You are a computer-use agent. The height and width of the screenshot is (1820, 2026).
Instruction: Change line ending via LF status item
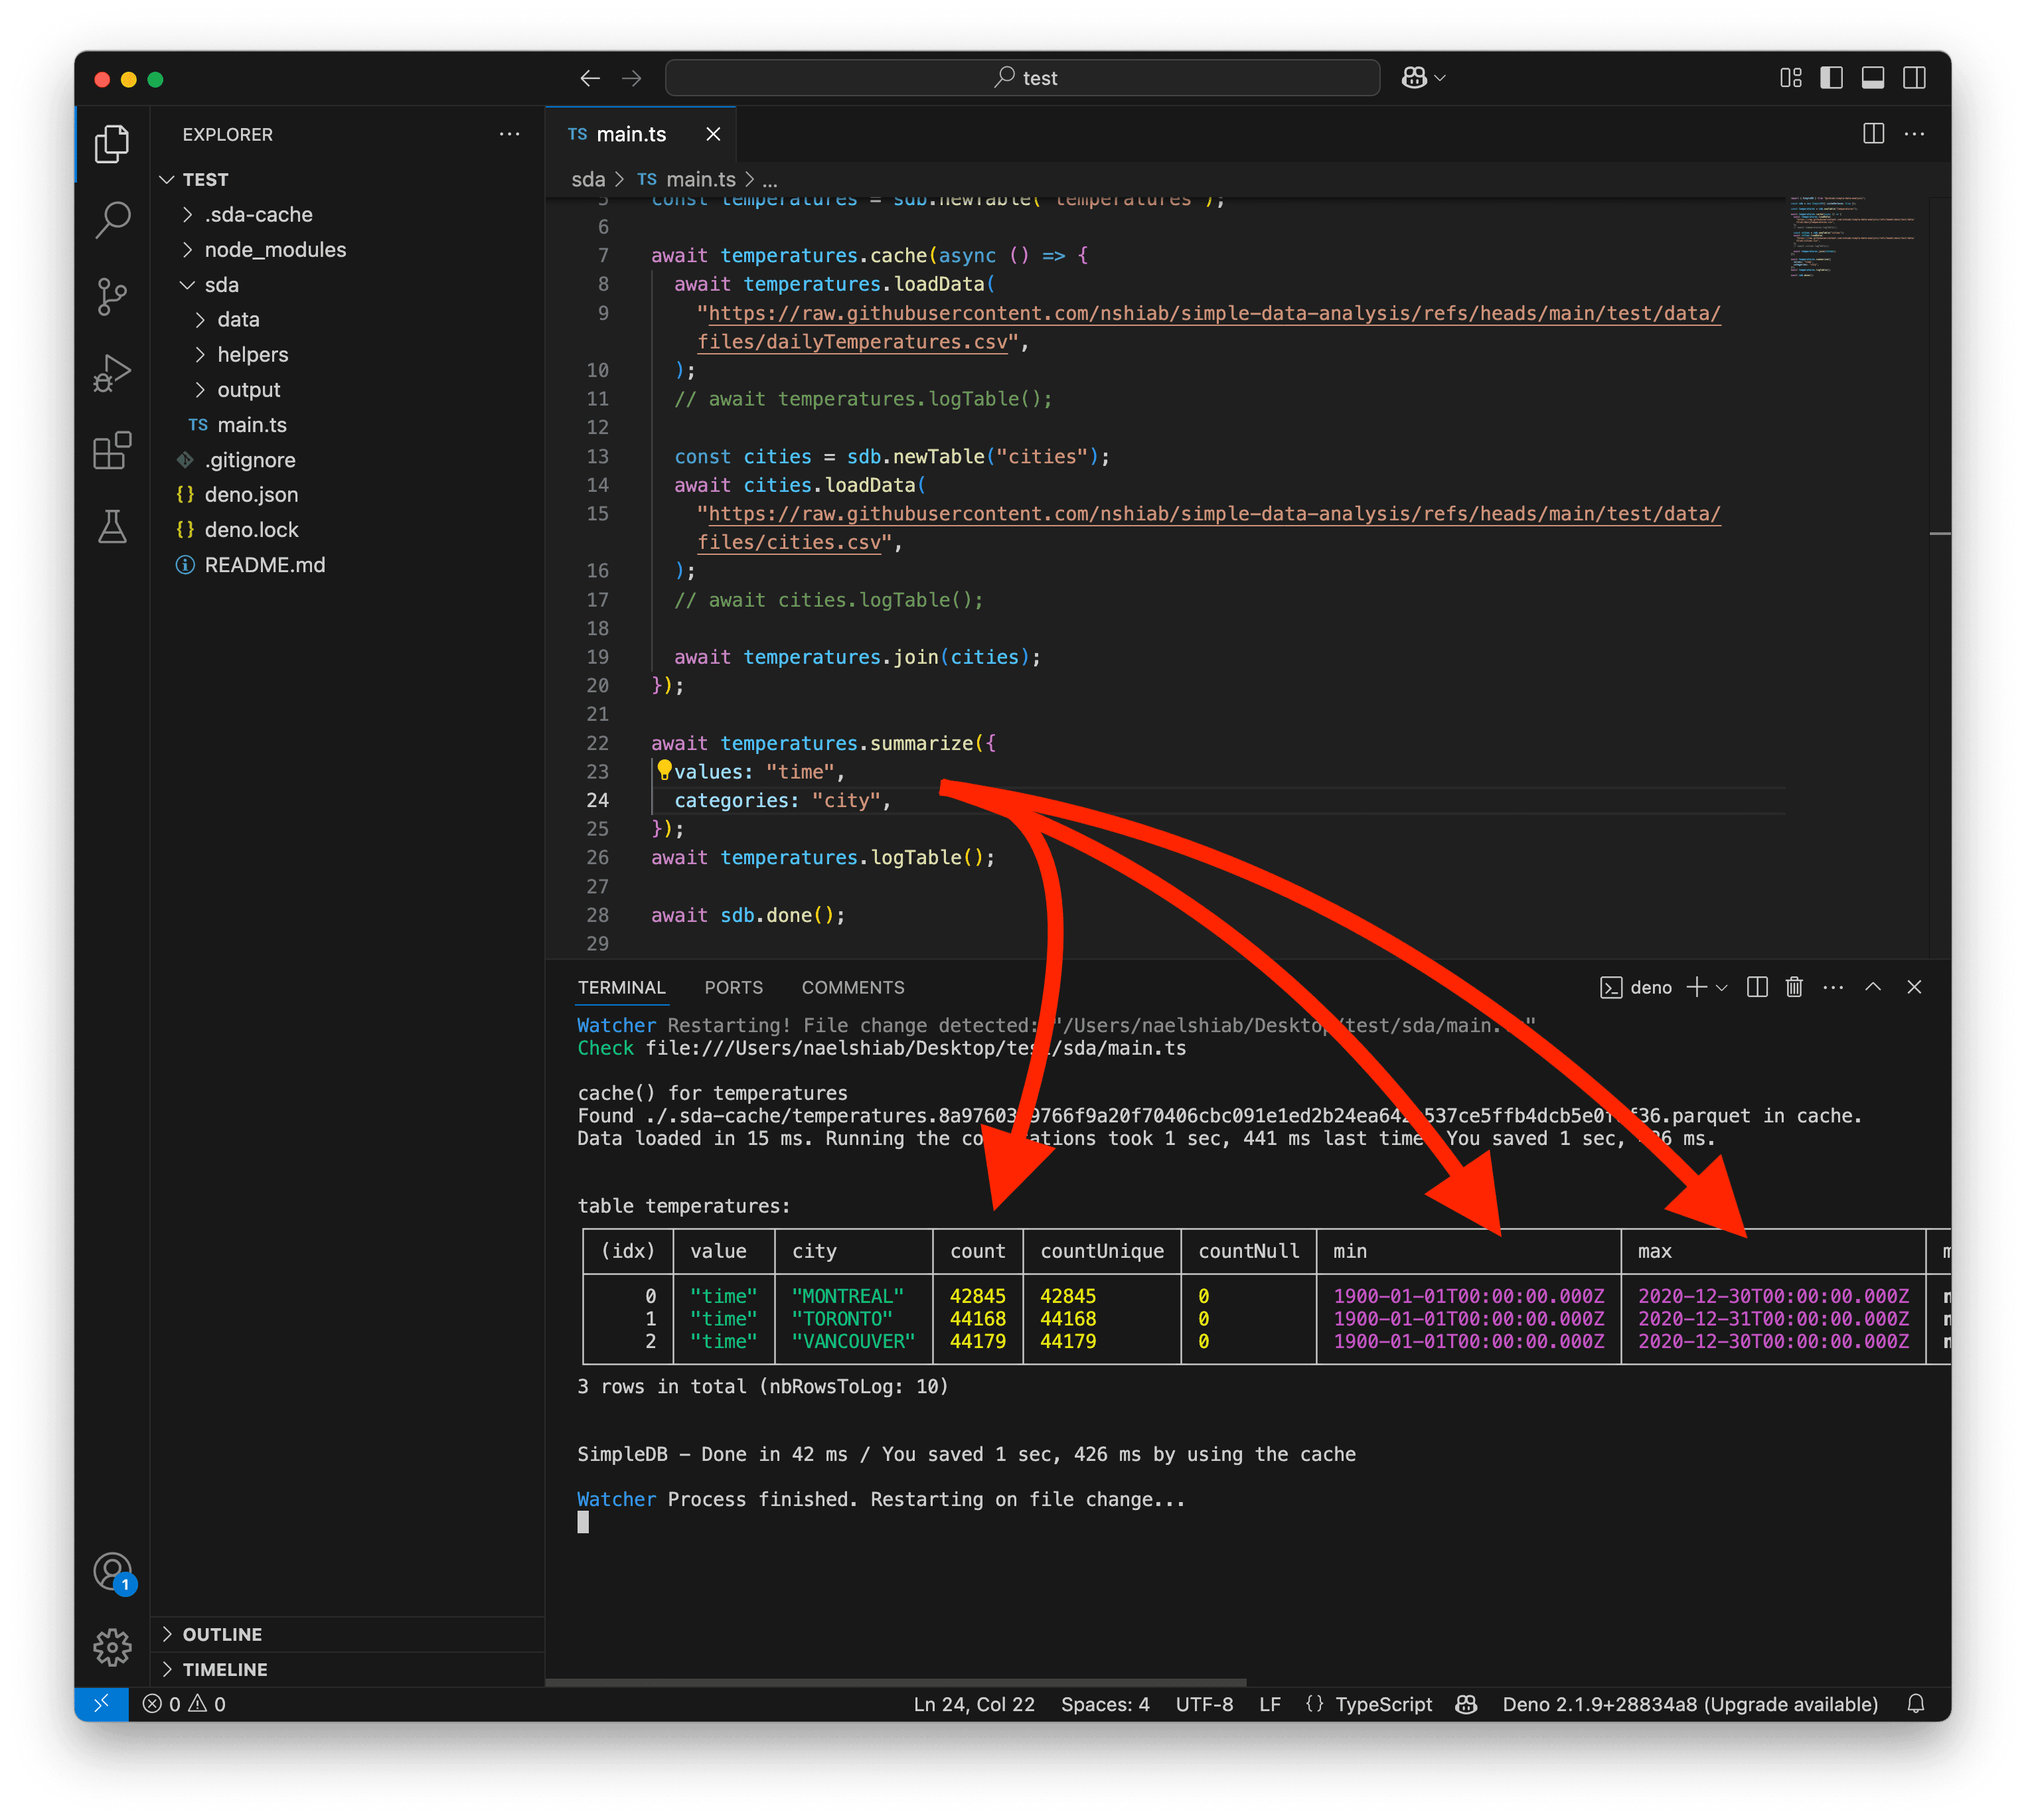coord(1269,1704)
